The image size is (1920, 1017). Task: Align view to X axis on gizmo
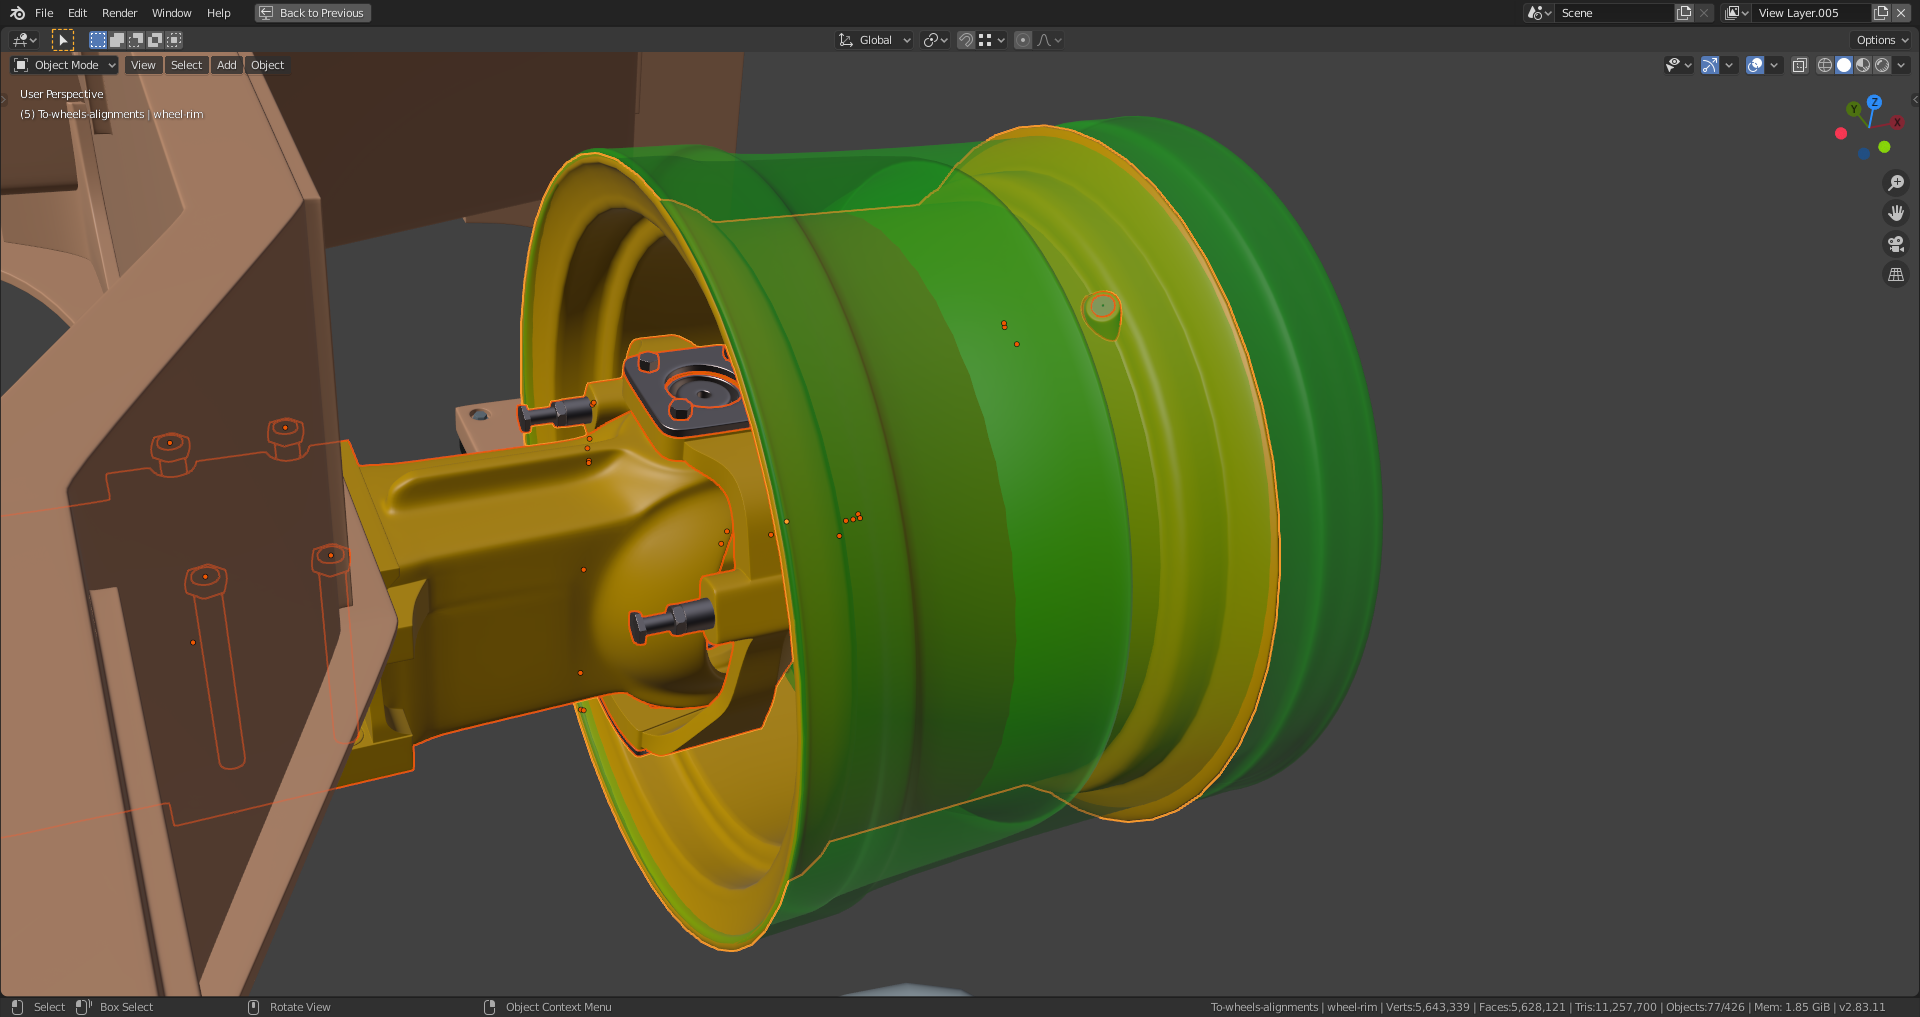[x=1897, y=122]
